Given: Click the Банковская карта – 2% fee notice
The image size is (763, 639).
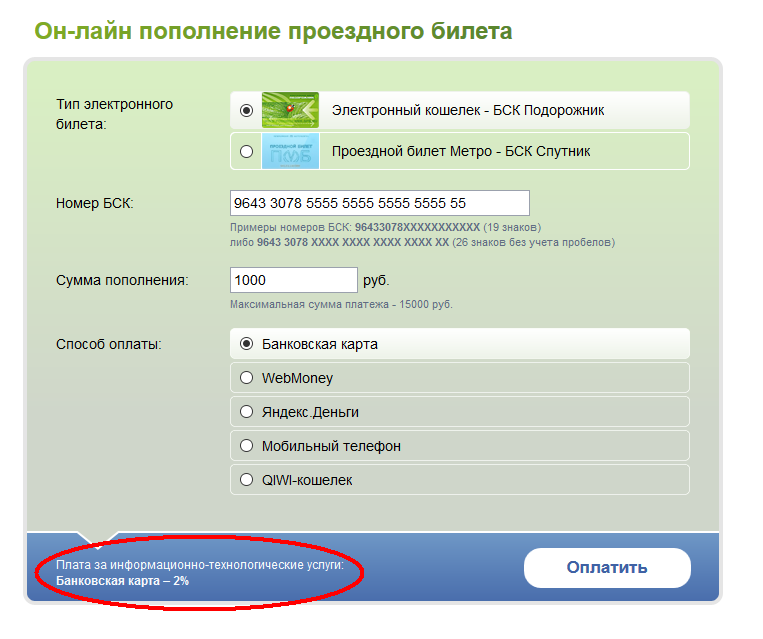Looking at the screenshot, I should 122,580.
